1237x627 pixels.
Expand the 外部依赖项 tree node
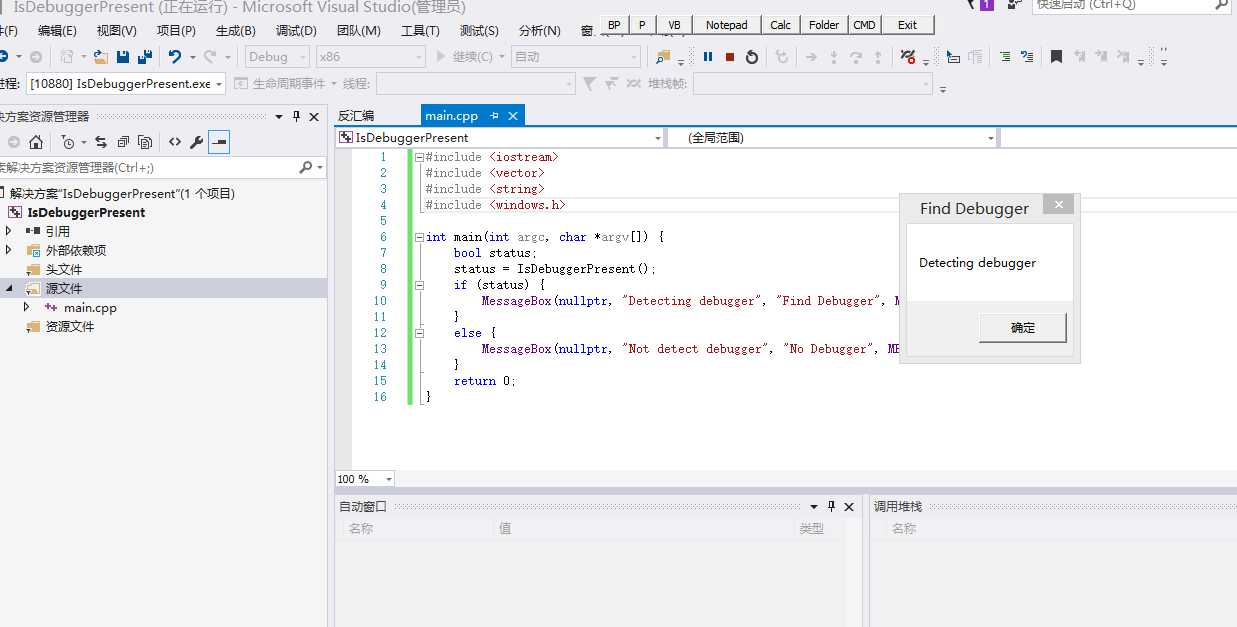coord(8,250)
